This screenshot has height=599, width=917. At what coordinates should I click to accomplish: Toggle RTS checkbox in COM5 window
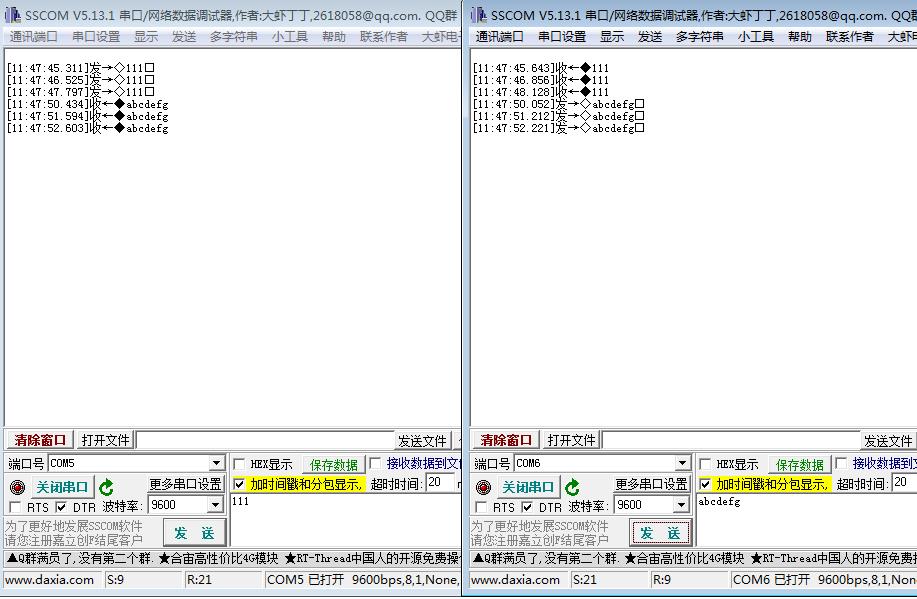pos(15,507)
